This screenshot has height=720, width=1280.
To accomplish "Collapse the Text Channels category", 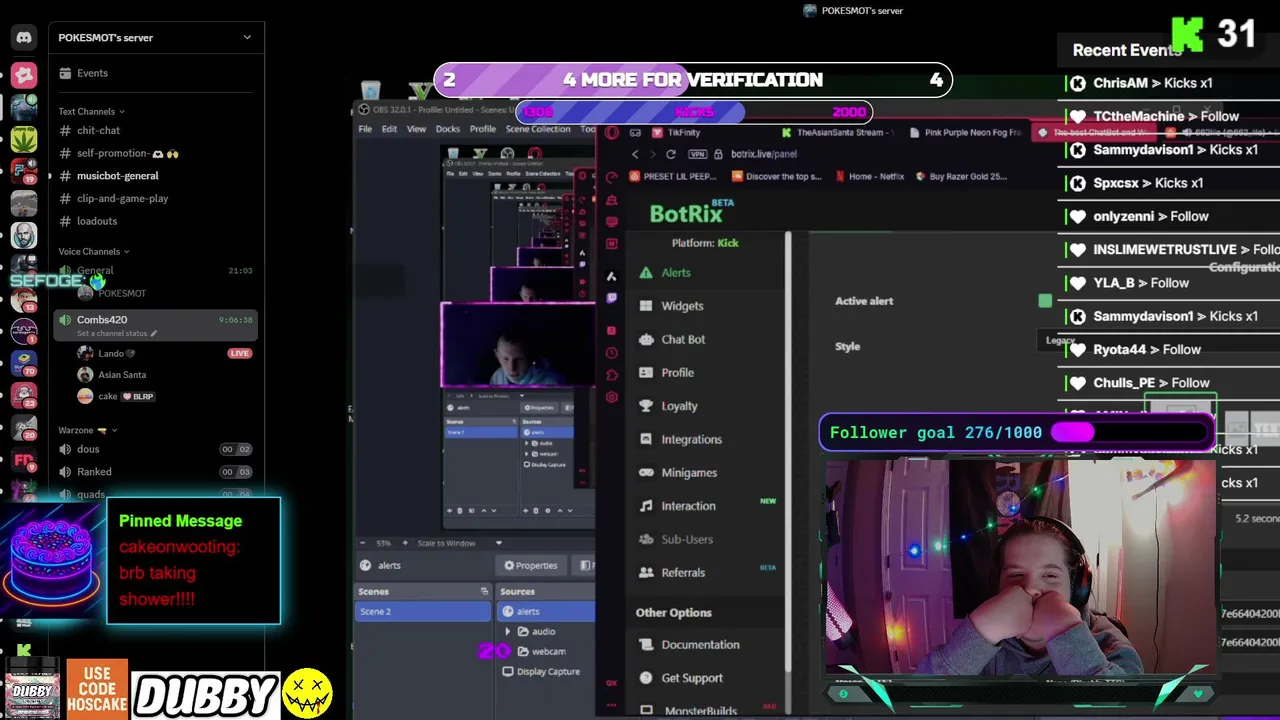I will tap(91, 111).
